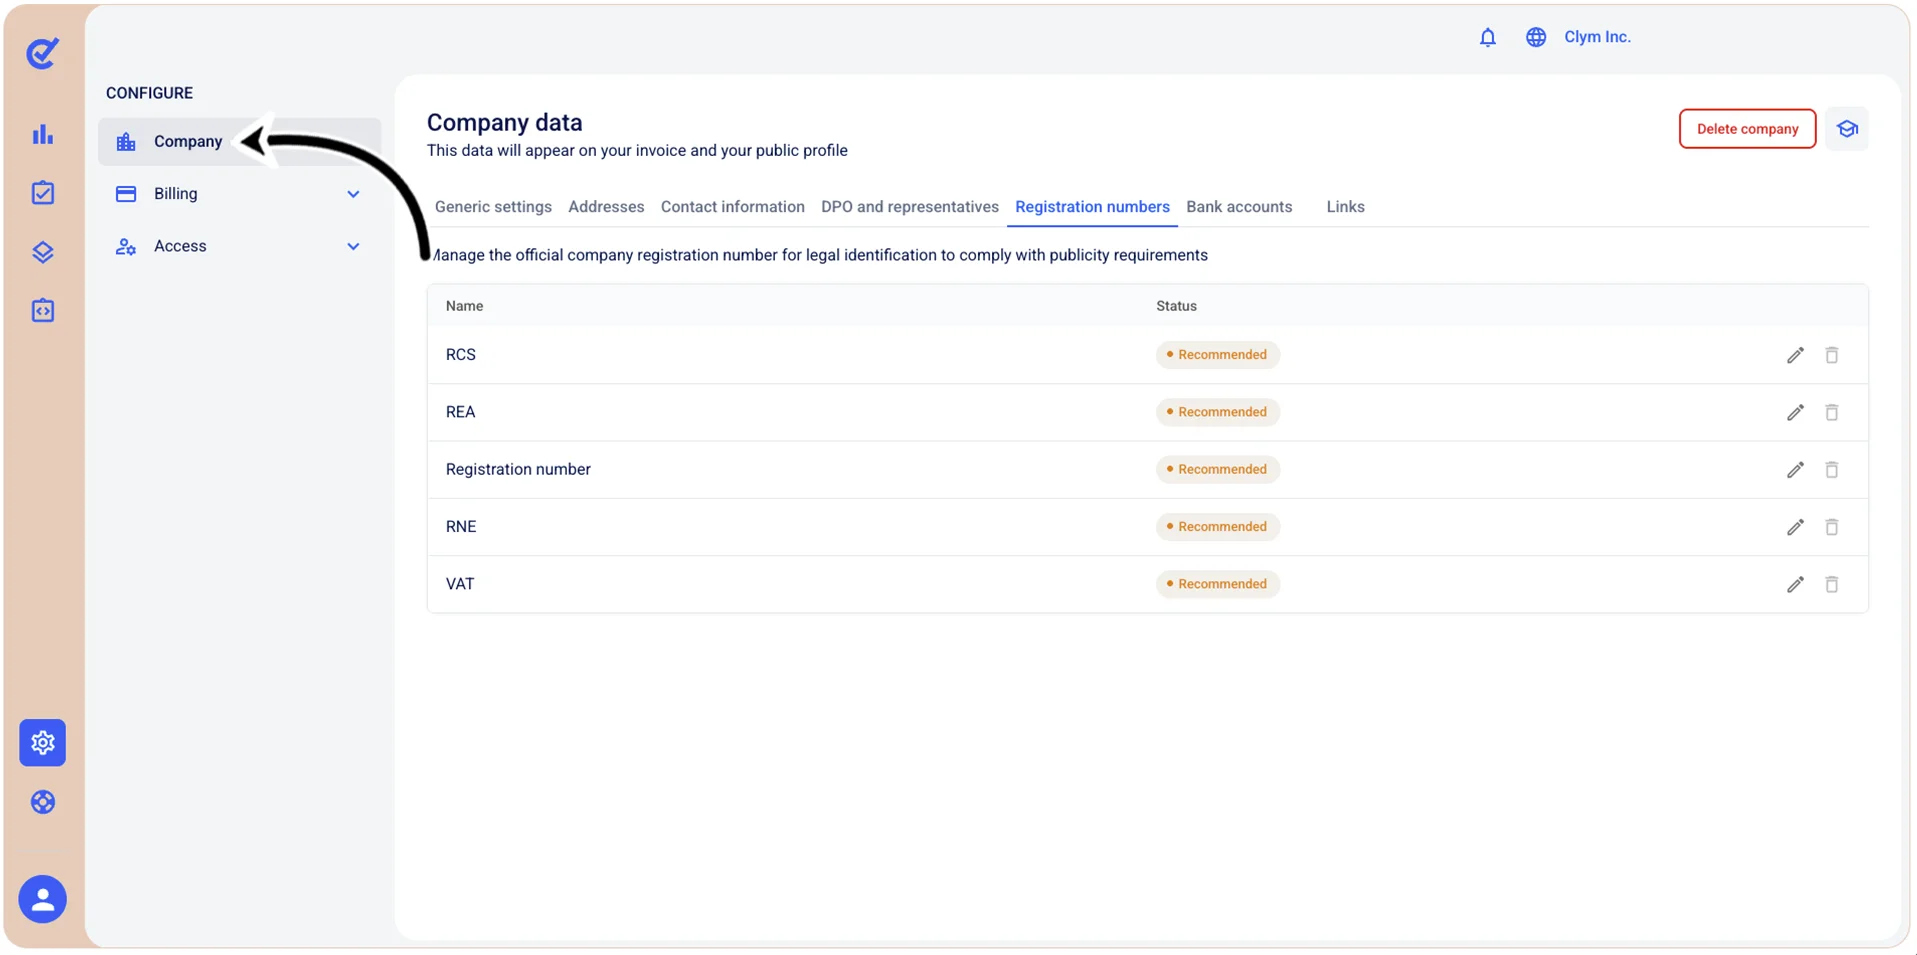This screenshot has height=955, width=1917.
Task: Click the Status column header
Action: (x=1176, y=306)
